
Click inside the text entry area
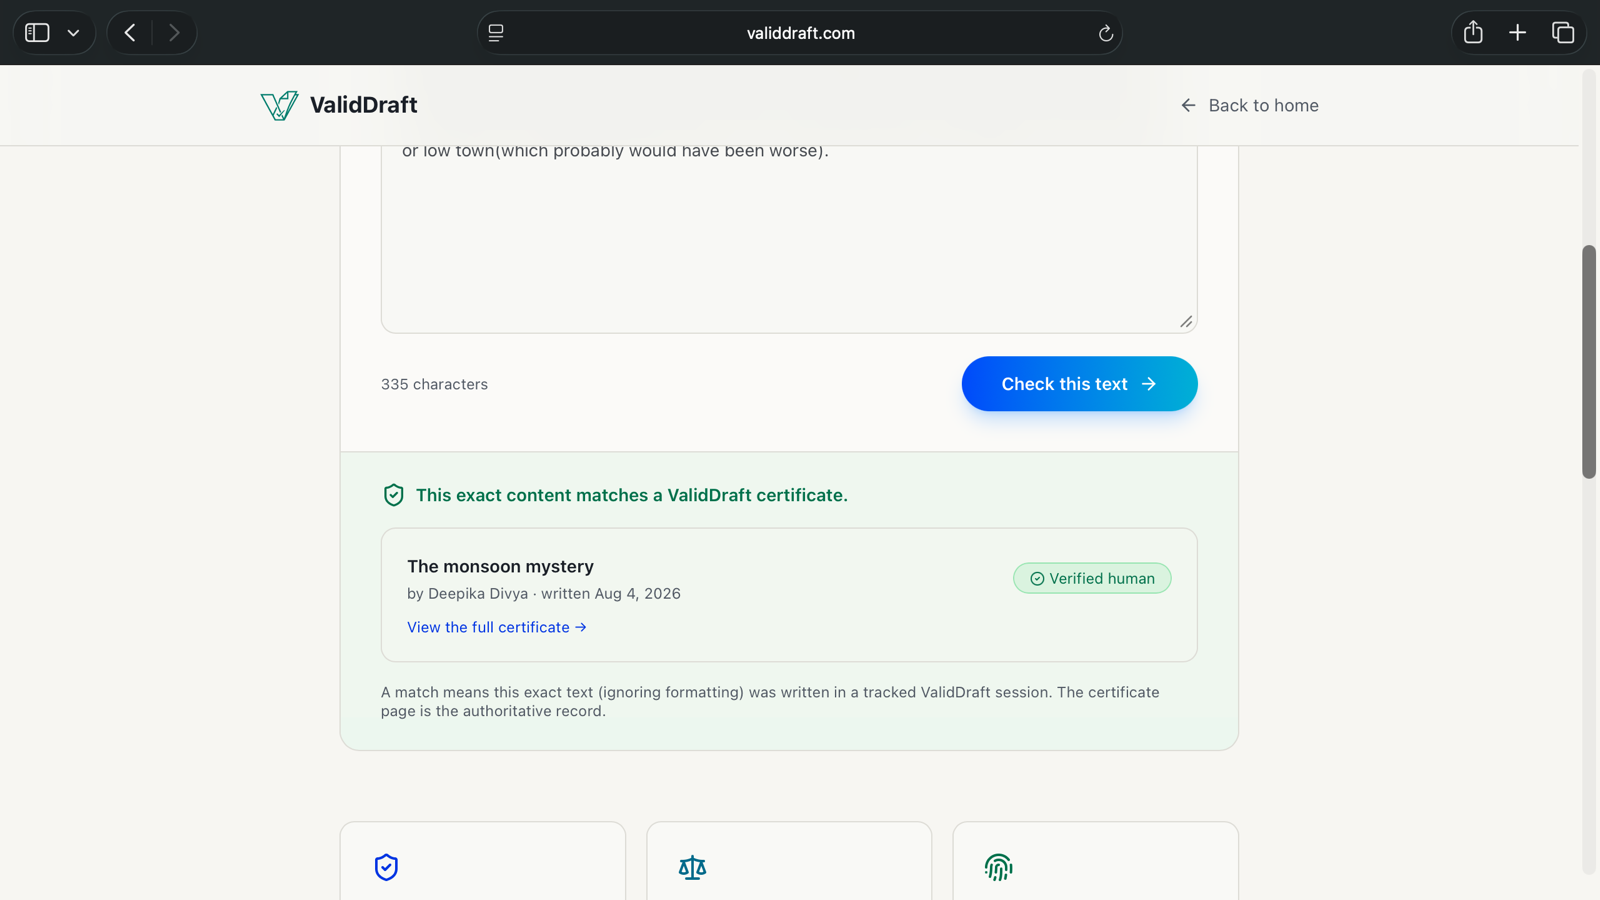click(789, 238)
